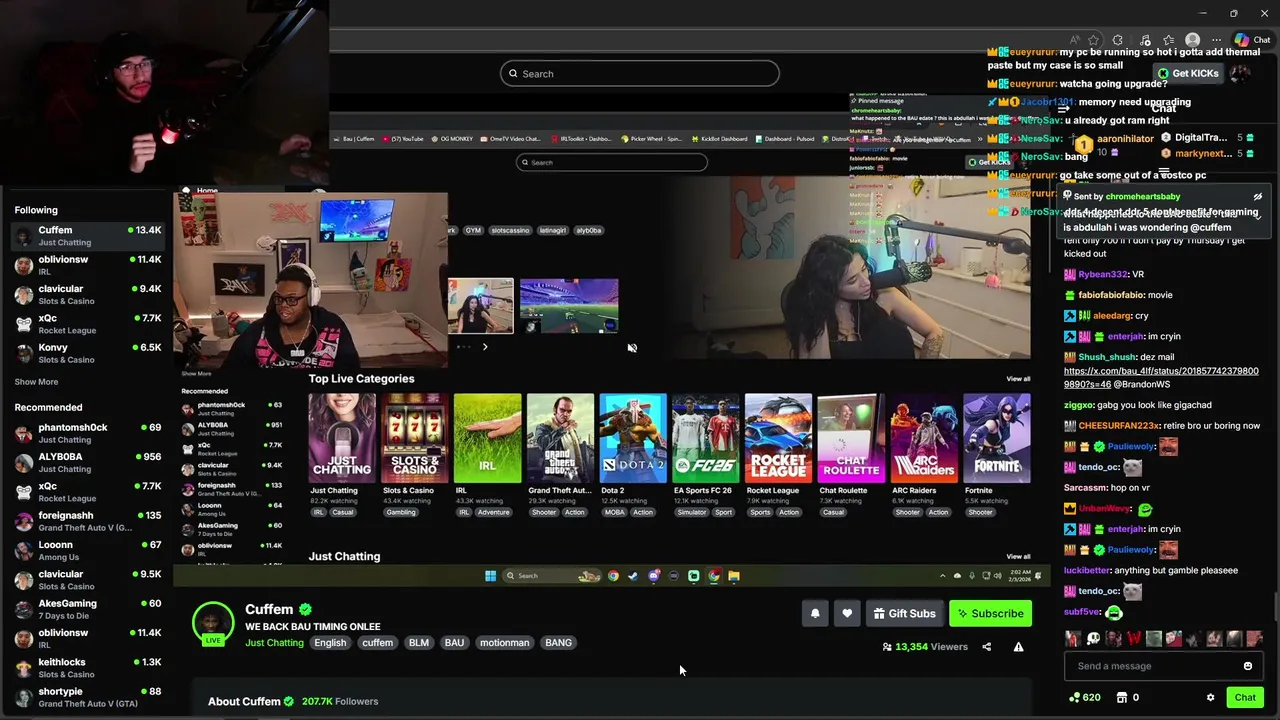Screen dimensions: 1280x720
Task: Open Copilot Chat in browser toolbar
Action: click(x=1251, y=40)
